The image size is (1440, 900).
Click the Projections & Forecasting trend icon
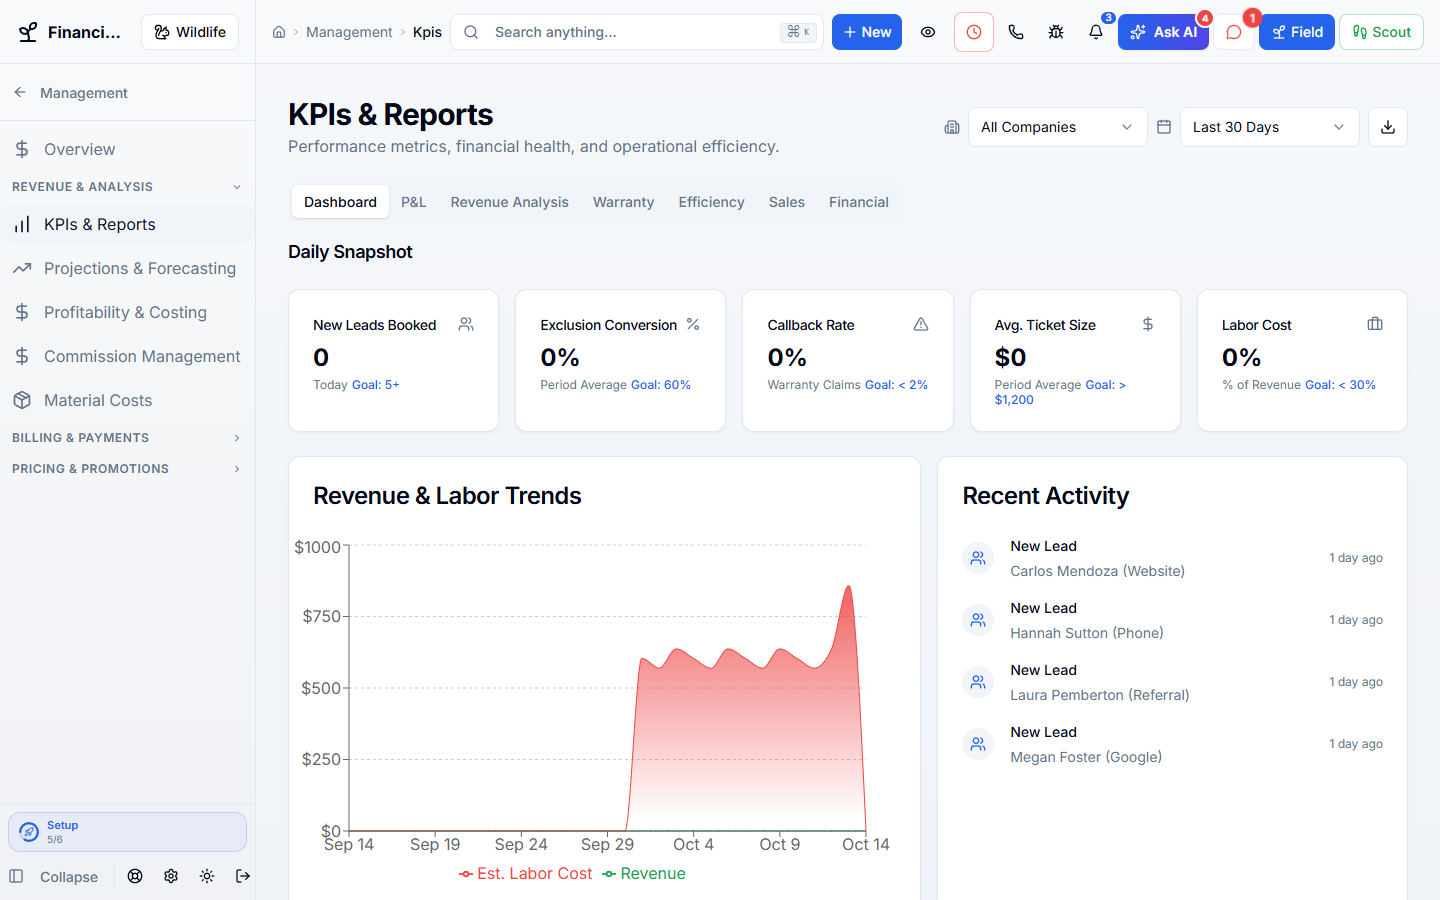point(22,268)
